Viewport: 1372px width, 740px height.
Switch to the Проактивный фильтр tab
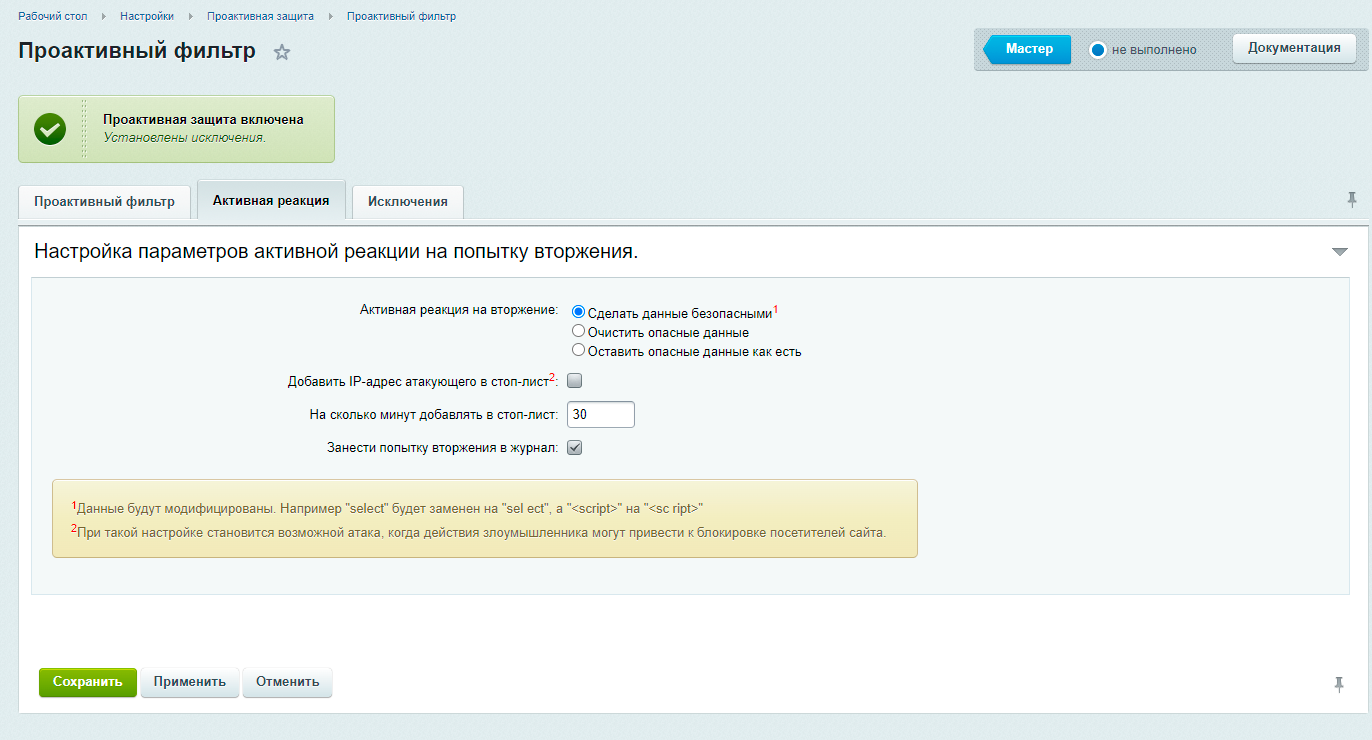click(104, 201)
